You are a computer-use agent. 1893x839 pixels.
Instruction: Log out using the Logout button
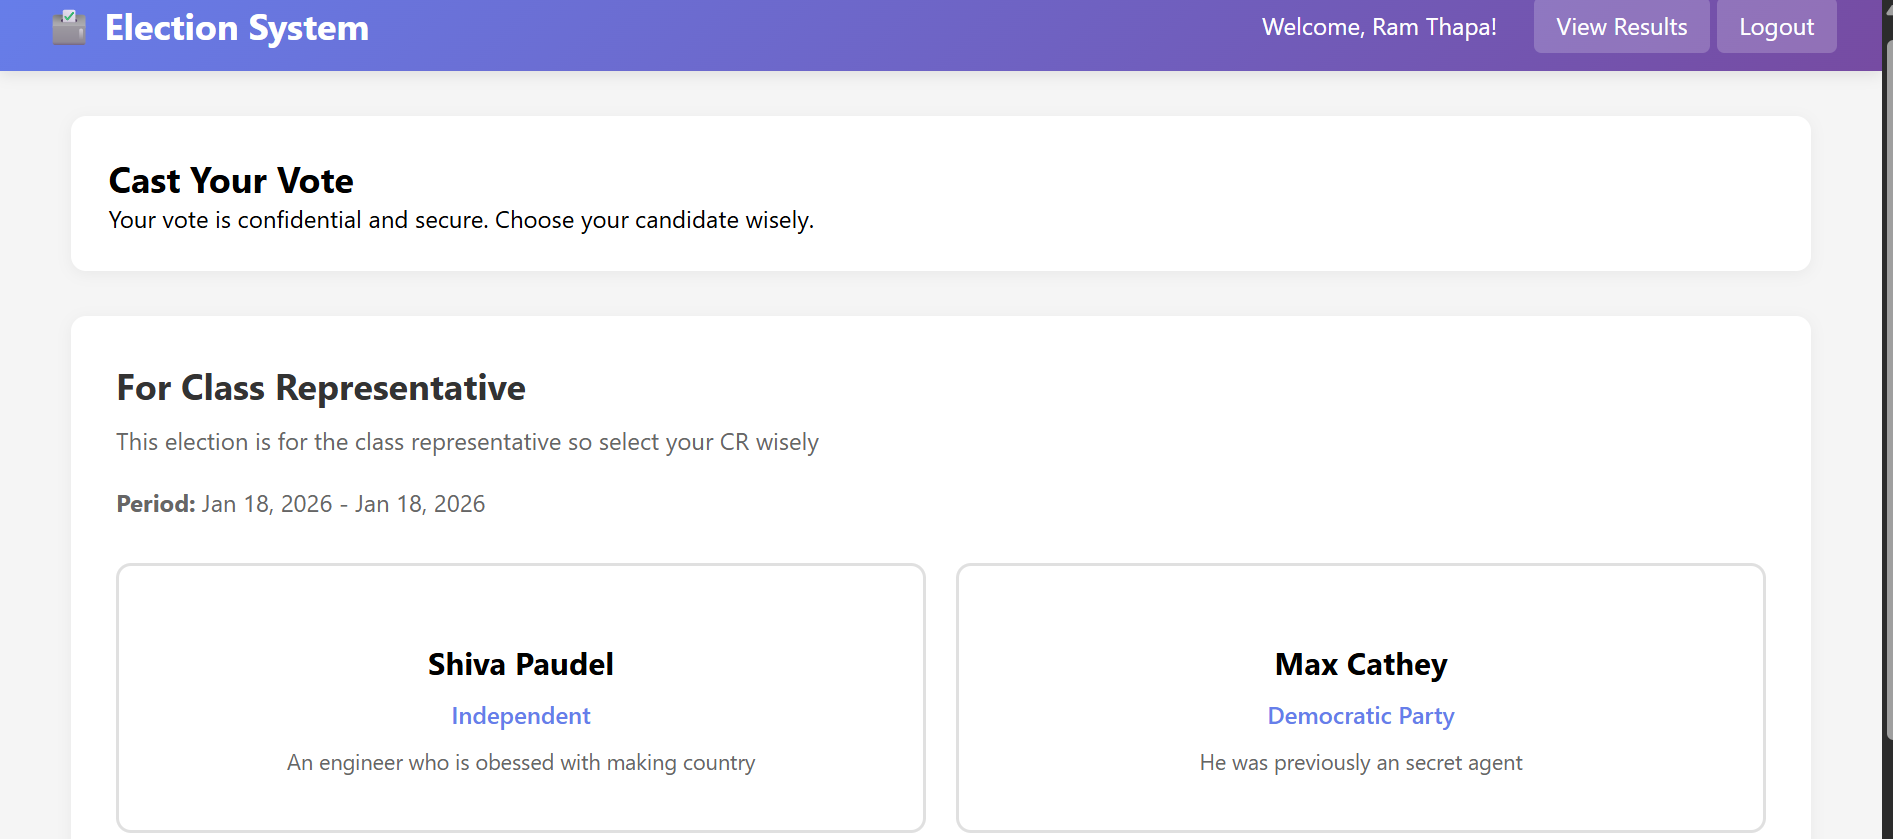[1776, 27]
